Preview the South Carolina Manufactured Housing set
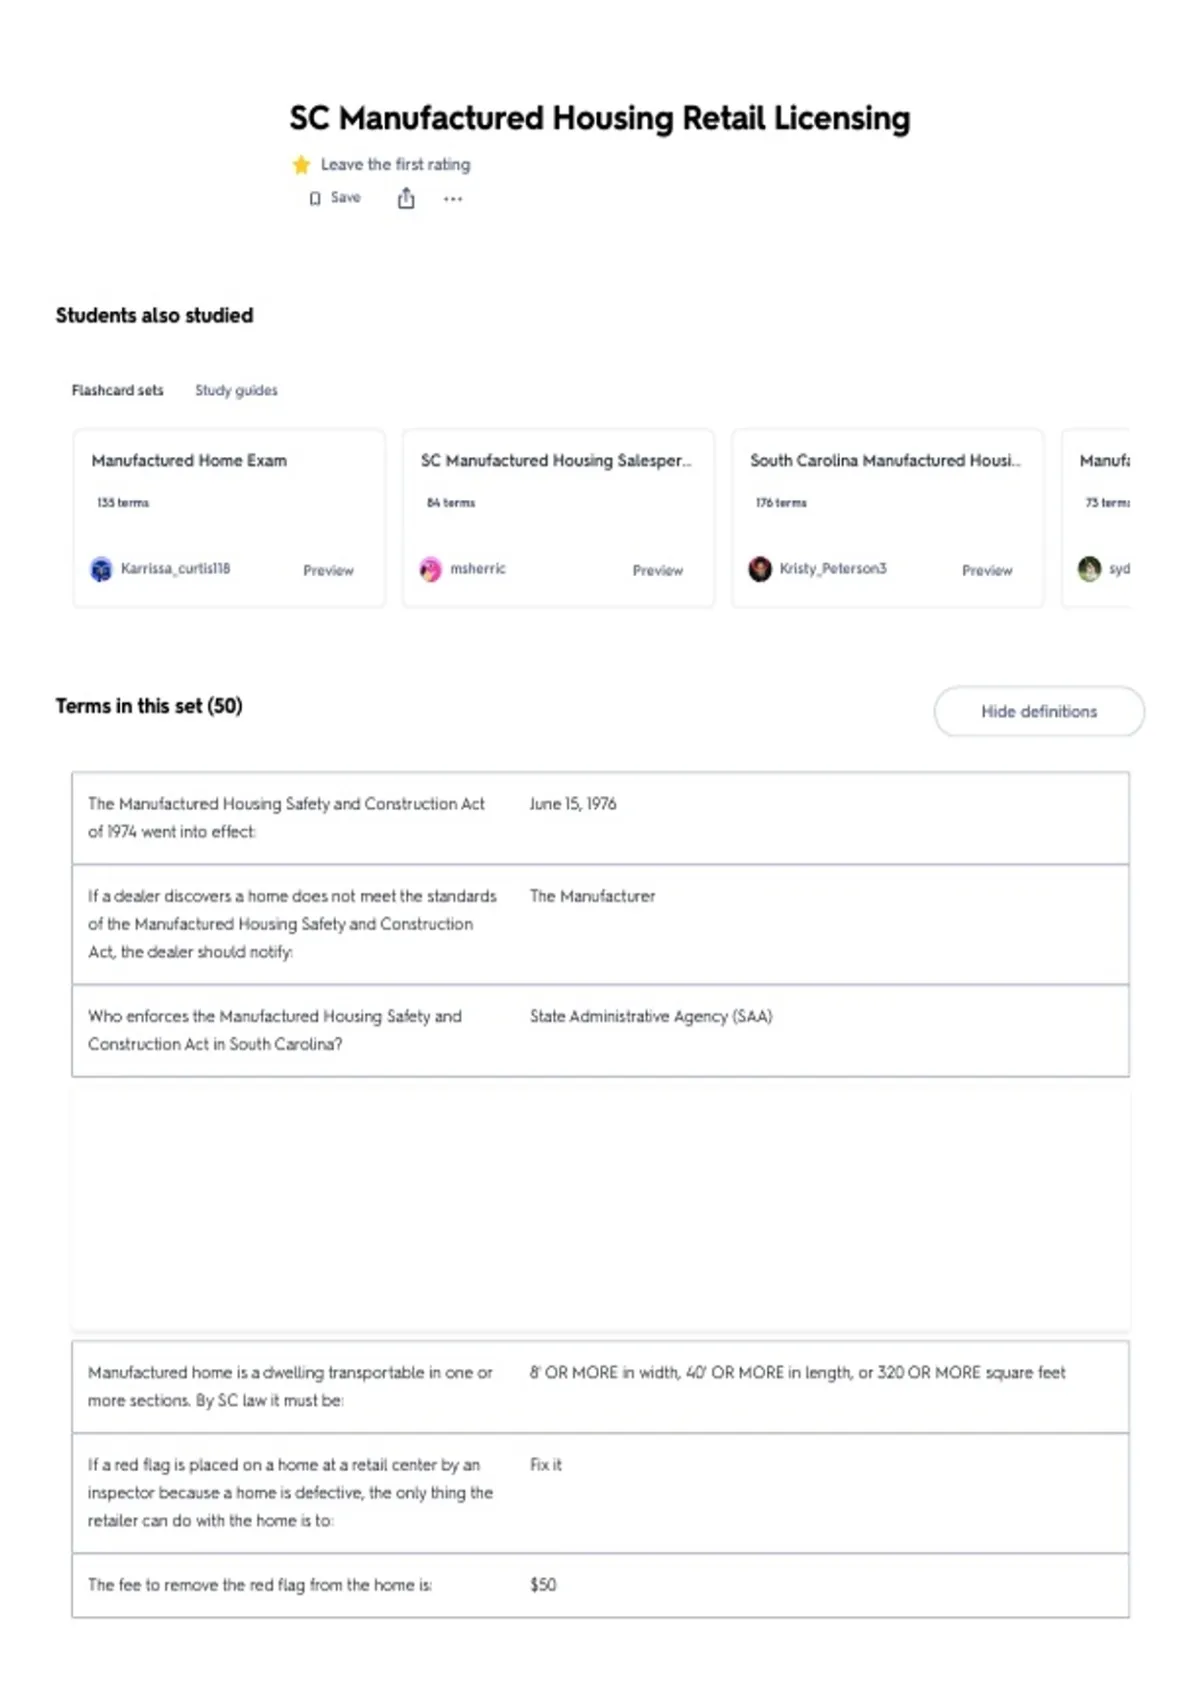This screenshot has height=1700, width=1200. click(x=987, y=570)
